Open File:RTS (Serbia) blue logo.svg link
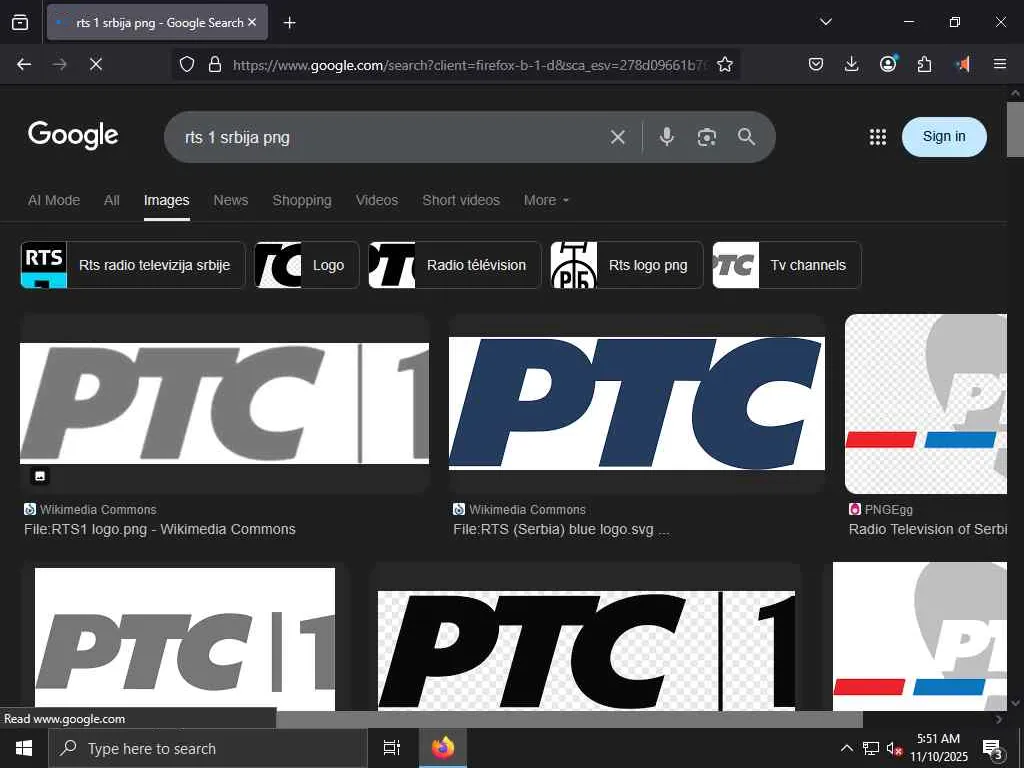 [x=562, y=529]
